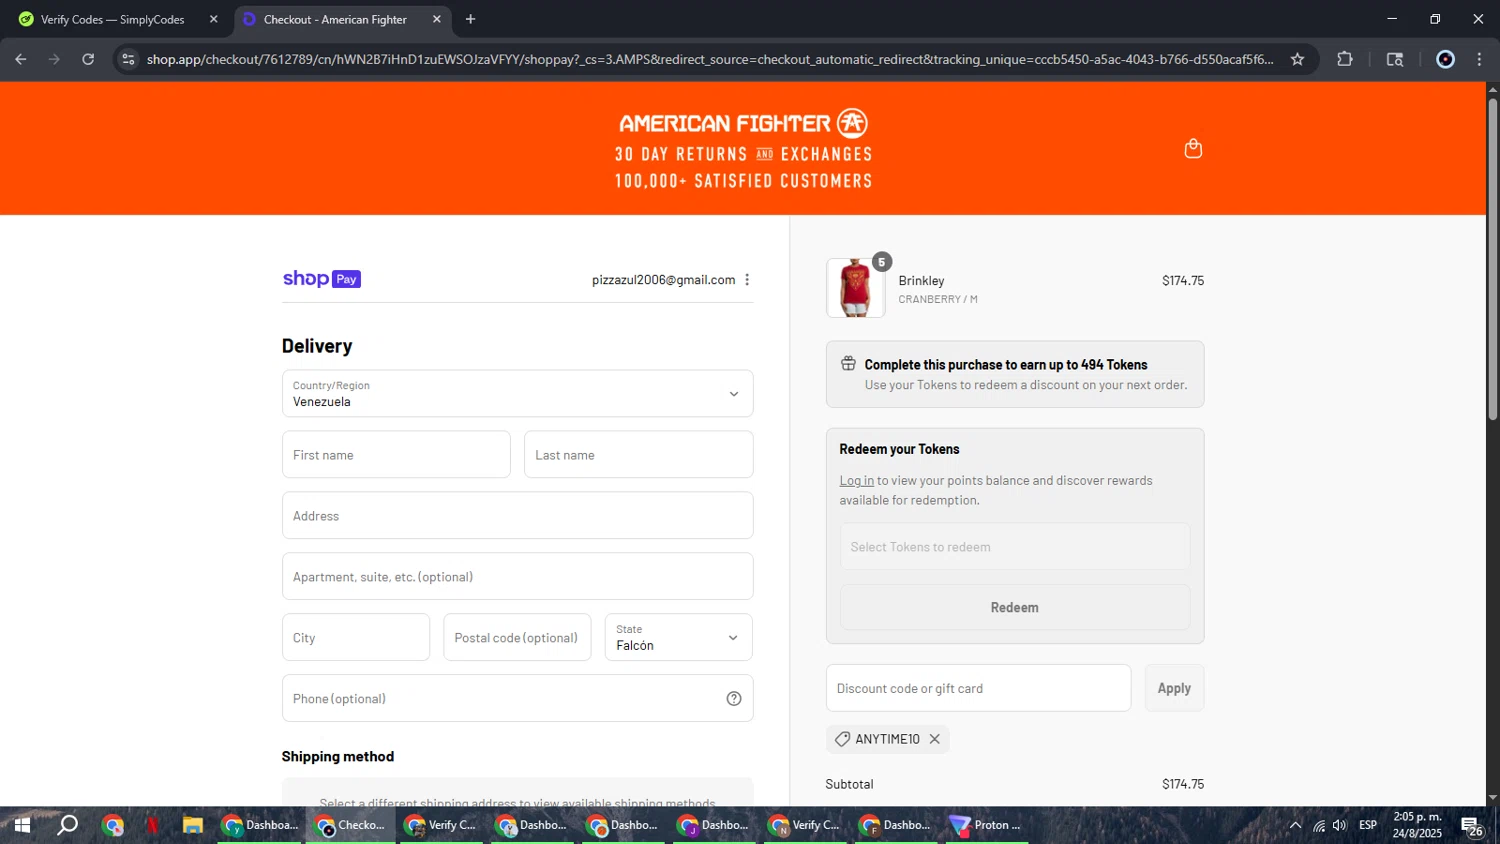1500x844 pixels.
Task: Open the account options menu beside the email
Action: tap(747, 280)
